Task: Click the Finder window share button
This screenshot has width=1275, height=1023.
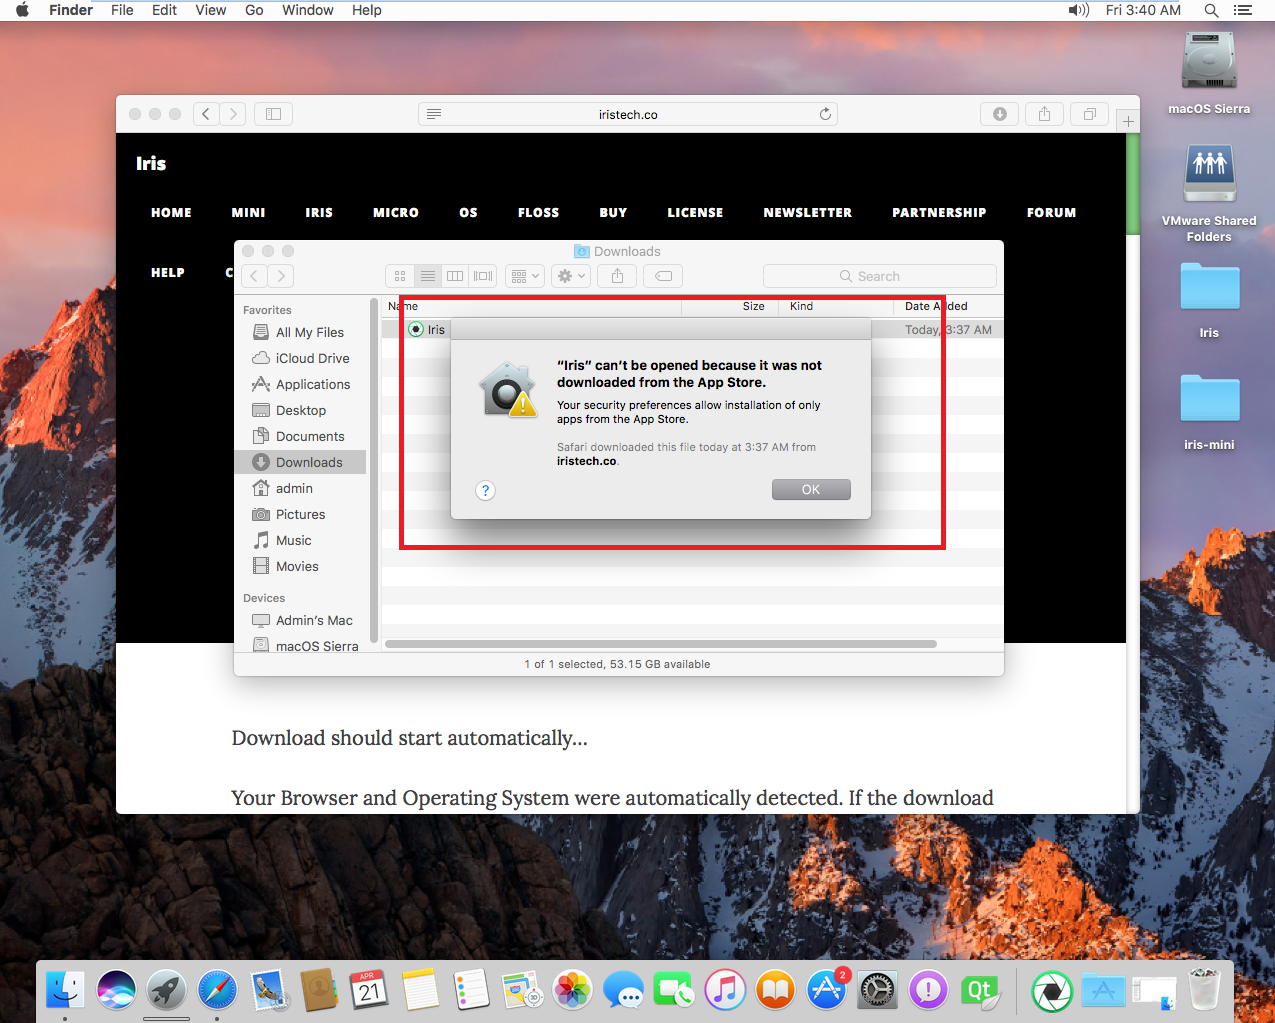Action: click(617, 276)
